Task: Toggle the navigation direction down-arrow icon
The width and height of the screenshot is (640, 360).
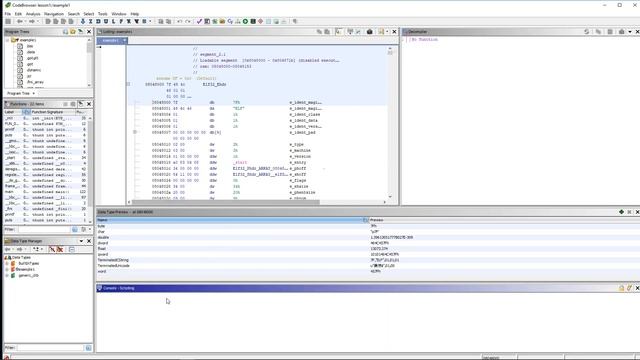Action: coord(83,21)
